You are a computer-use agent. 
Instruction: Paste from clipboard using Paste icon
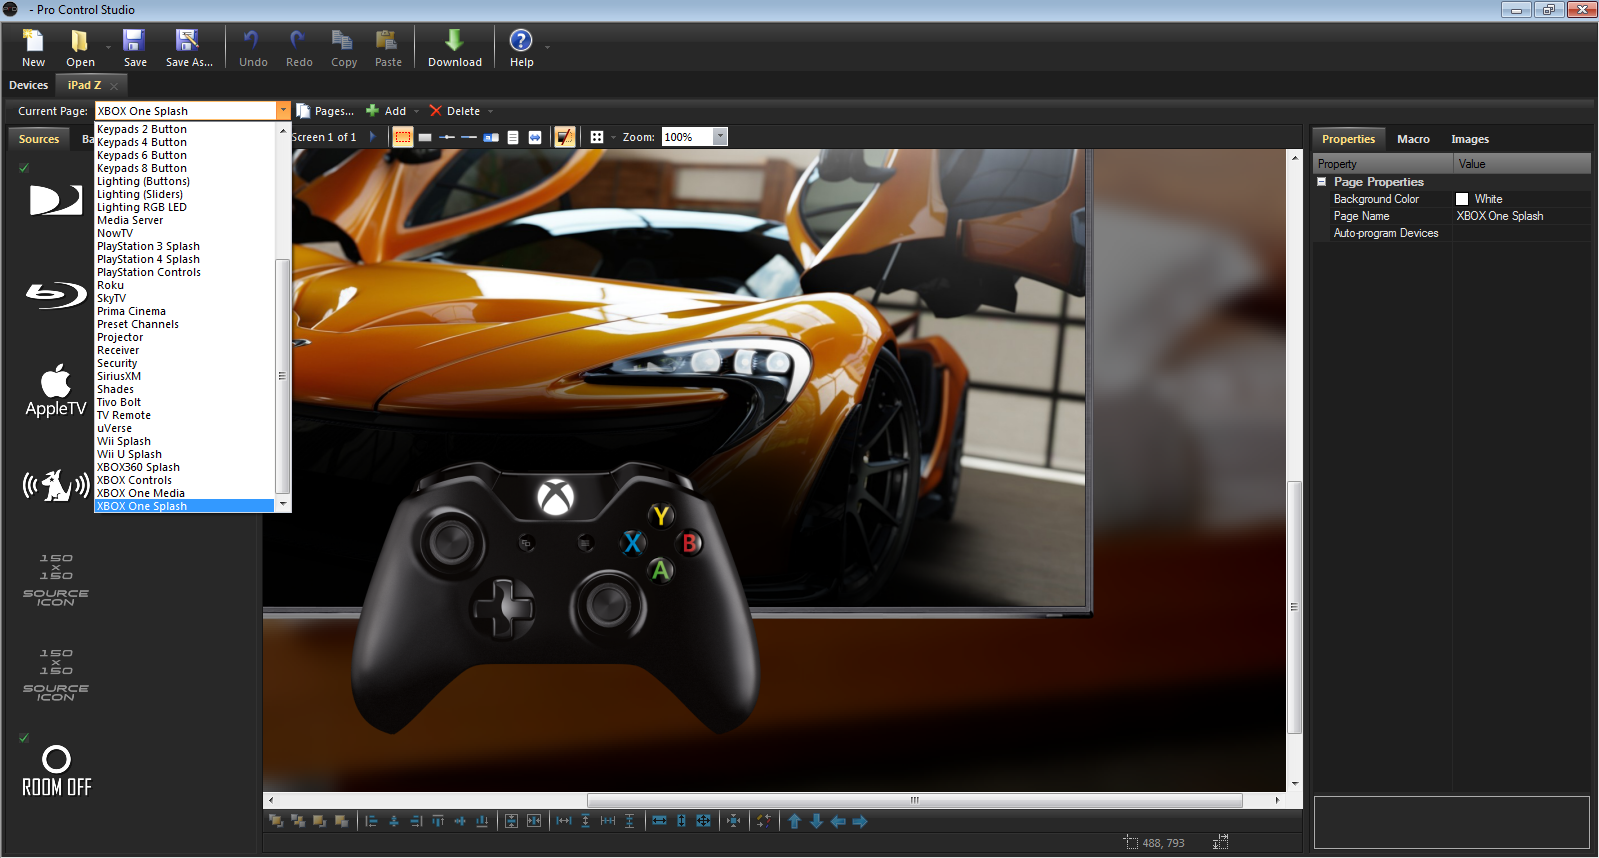[x=388, y=47]
